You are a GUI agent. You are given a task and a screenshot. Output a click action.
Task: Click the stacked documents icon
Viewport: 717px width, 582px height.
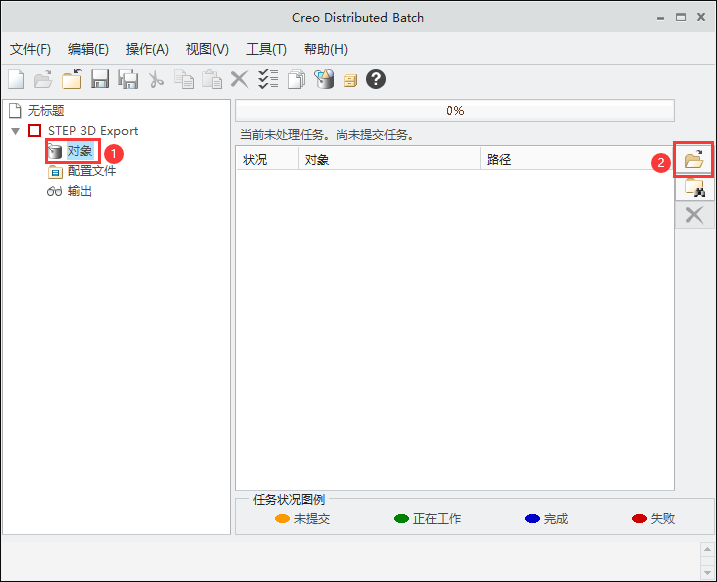coord(296,79)
